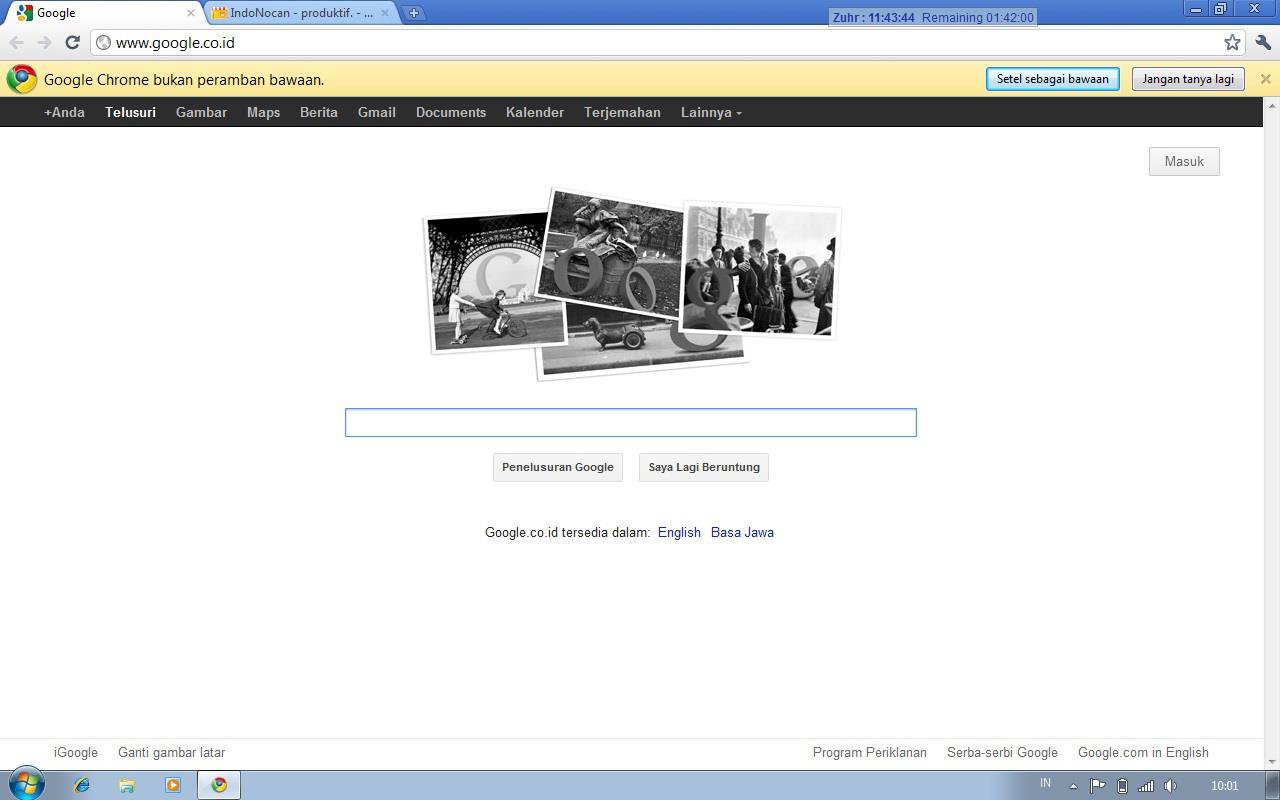The width and height of the screenshot is (1280, 800).
Task: Open the volume speaker tray icon
Action: click(1171, 786)
